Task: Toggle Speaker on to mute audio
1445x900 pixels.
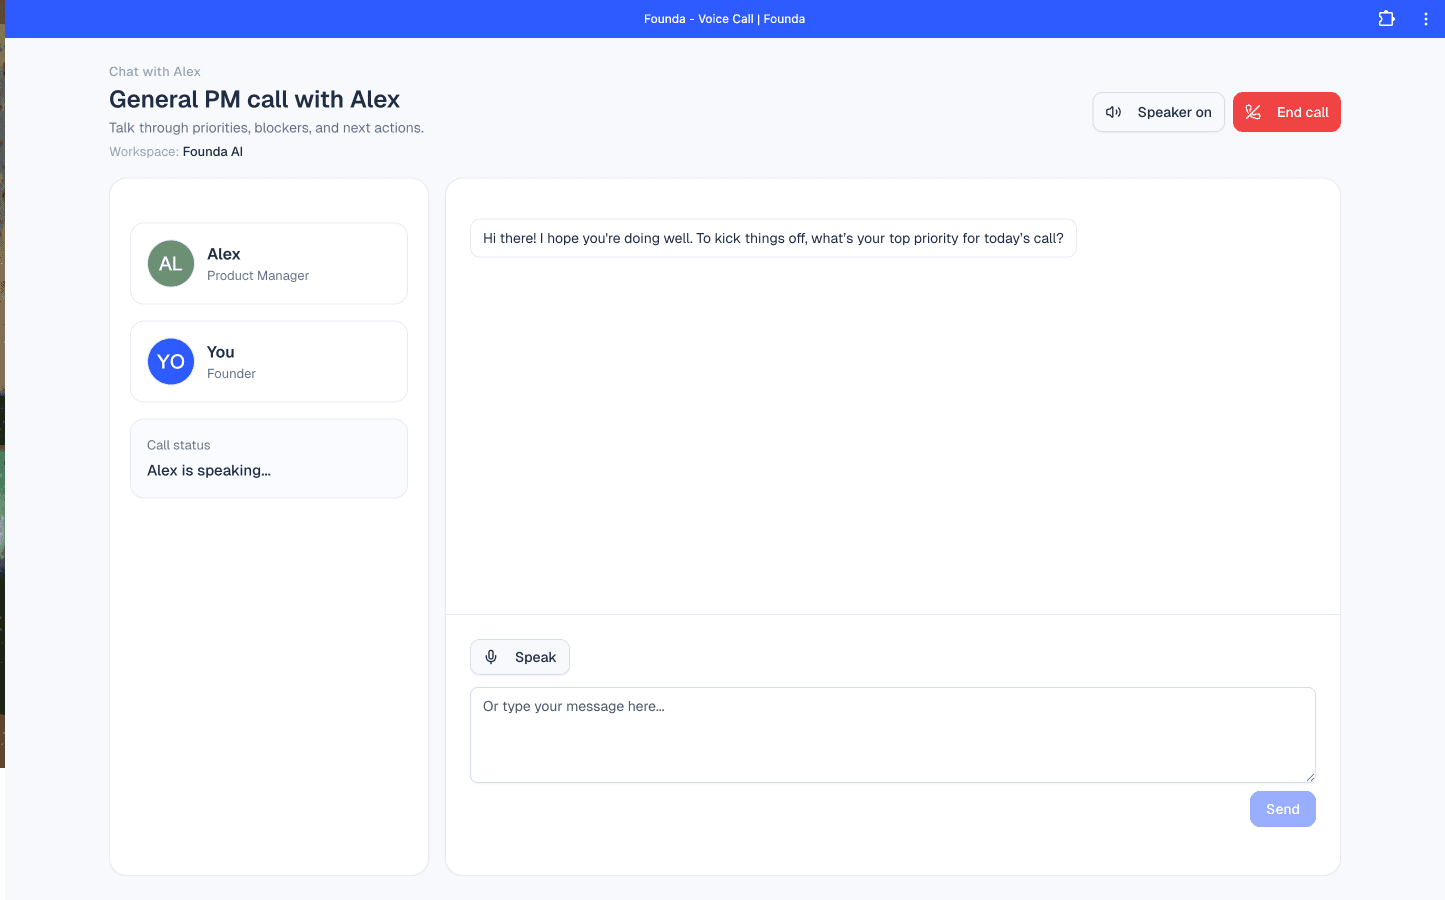Action: (1158, 112)
